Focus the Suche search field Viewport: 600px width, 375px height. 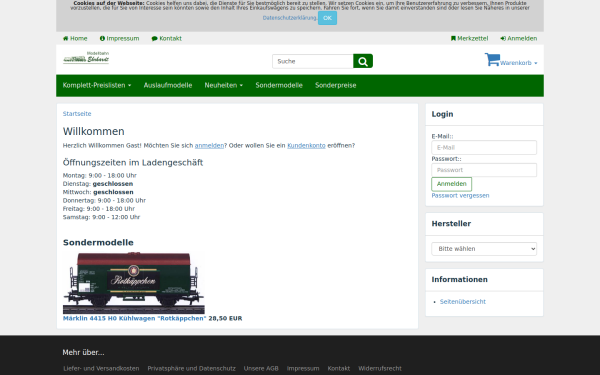pos(313,61)
